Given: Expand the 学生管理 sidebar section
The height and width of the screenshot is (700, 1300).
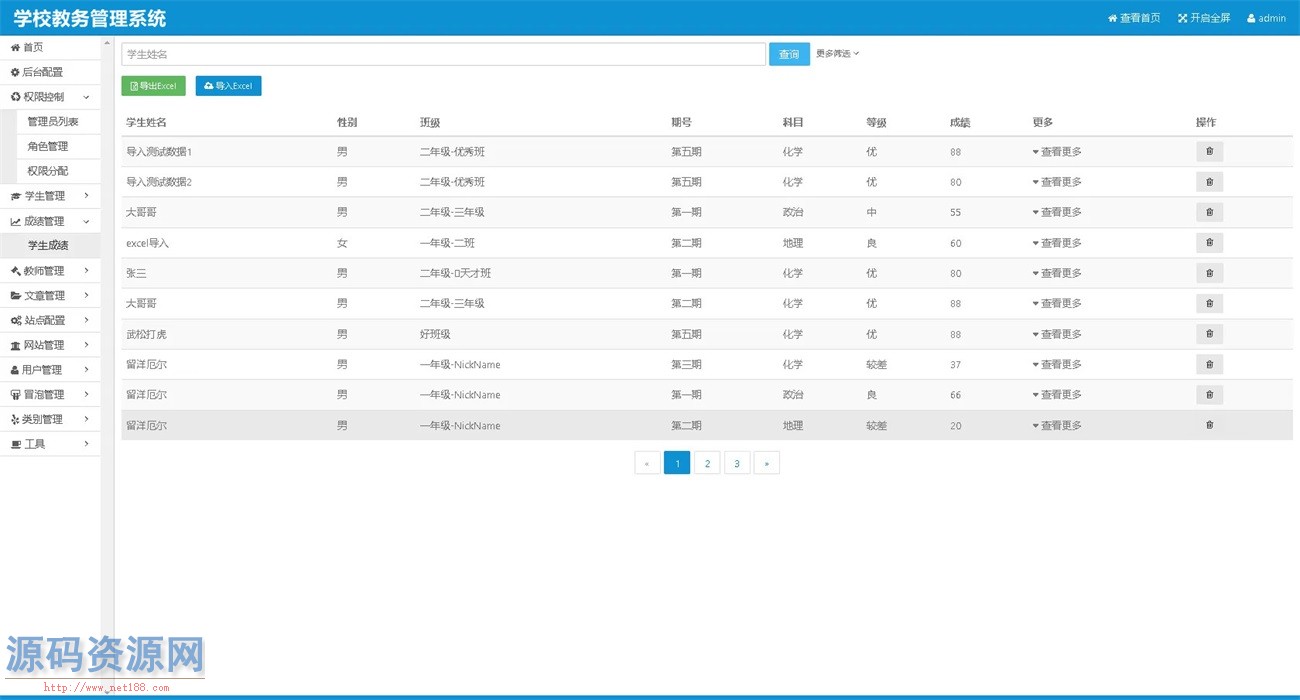Looking at the screenshot, I should pos(50,196).
